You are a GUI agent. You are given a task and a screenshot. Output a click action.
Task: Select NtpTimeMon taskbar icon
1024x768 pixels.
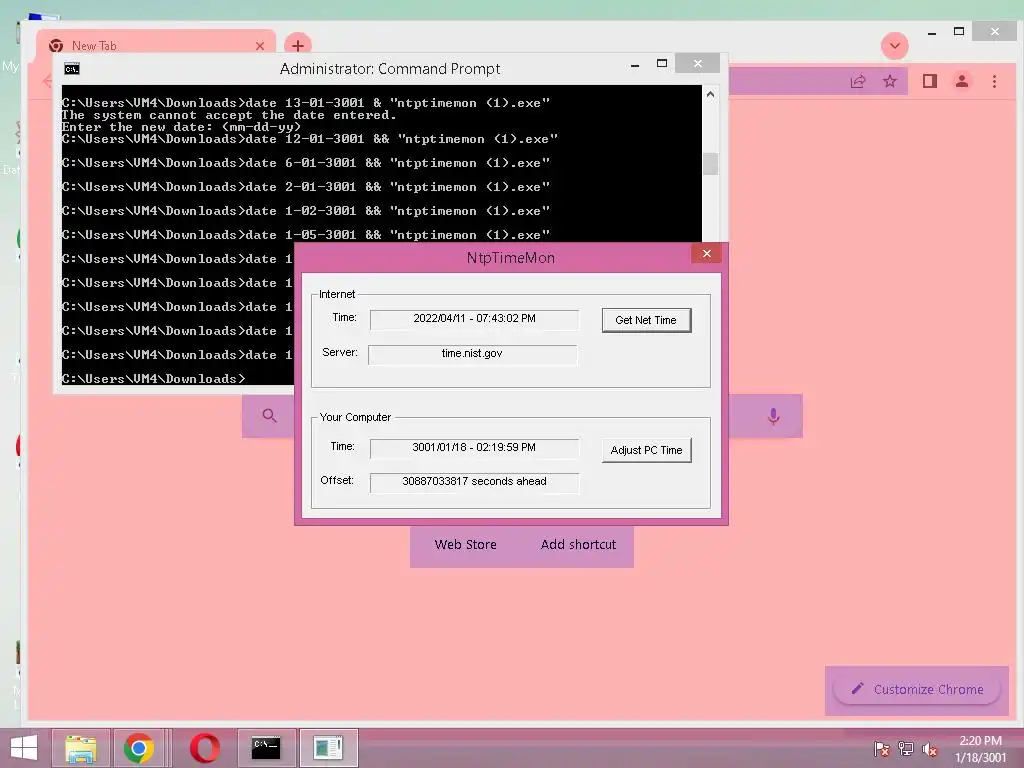(328, 748)
